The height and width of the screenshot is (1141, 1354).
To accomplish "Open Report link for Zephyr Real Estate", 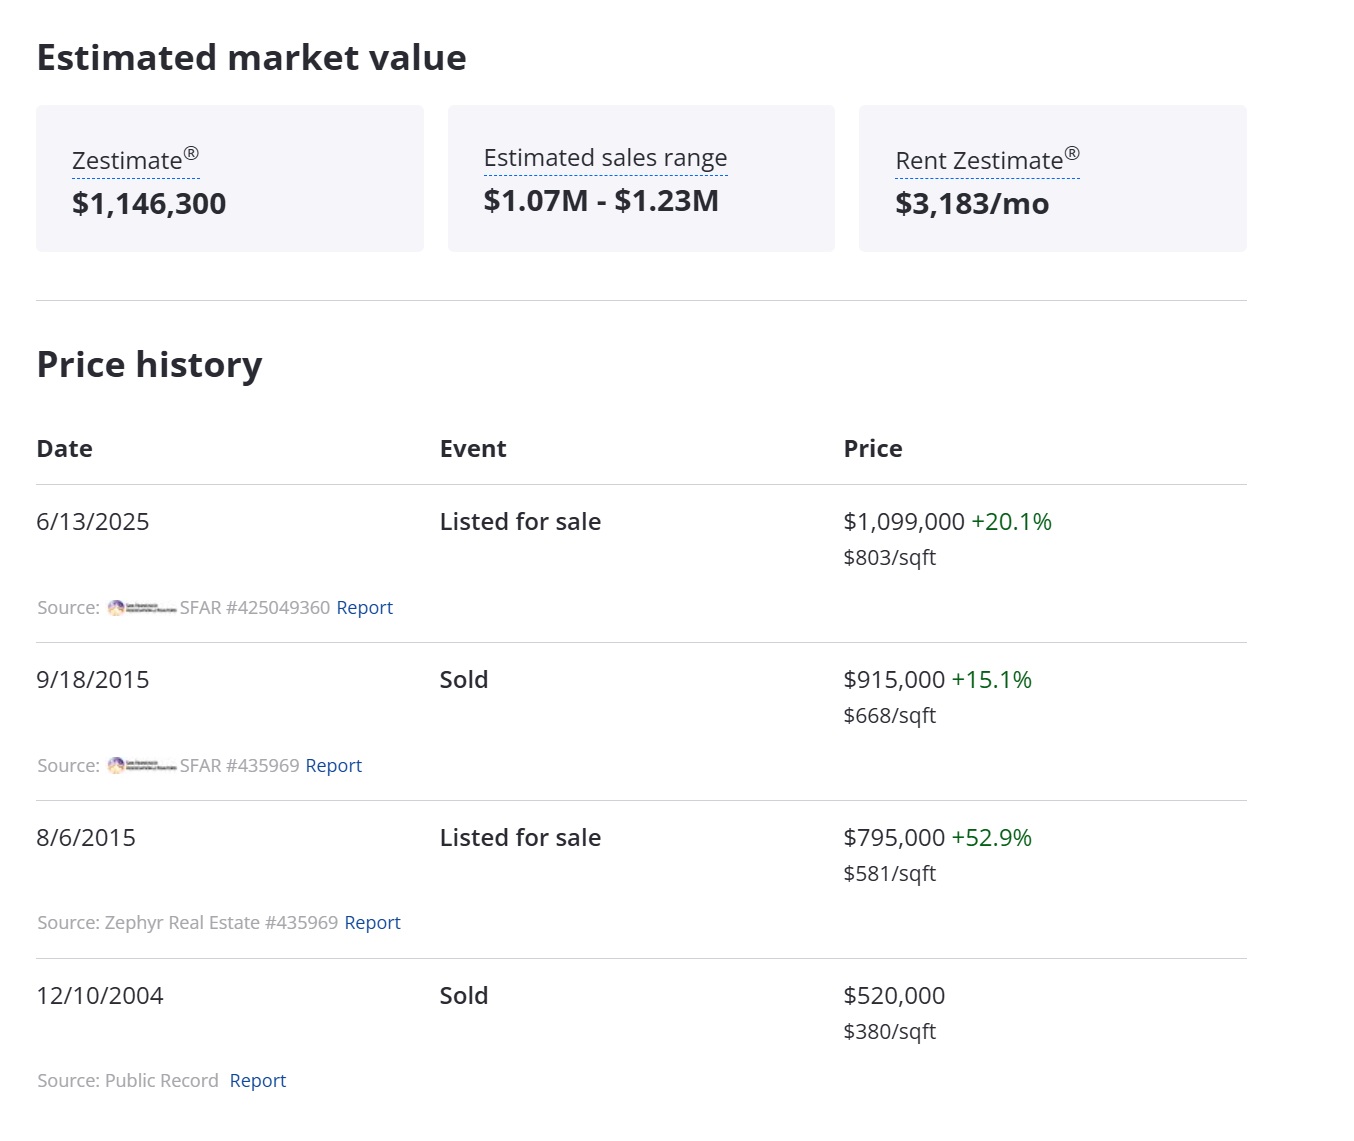I will pos(372,923).
